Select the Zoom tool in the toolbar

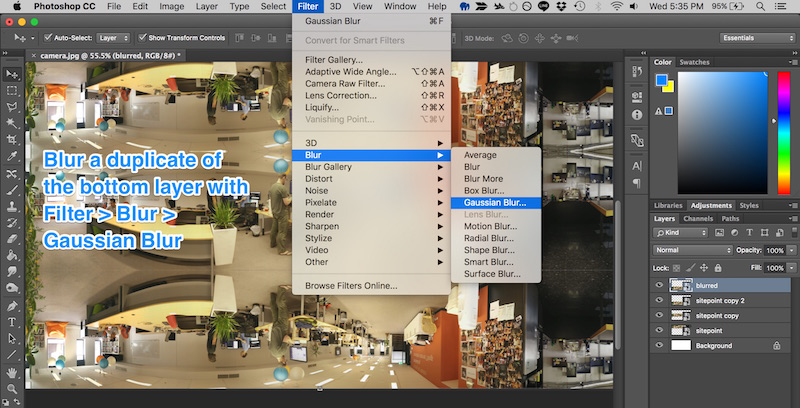12,388
